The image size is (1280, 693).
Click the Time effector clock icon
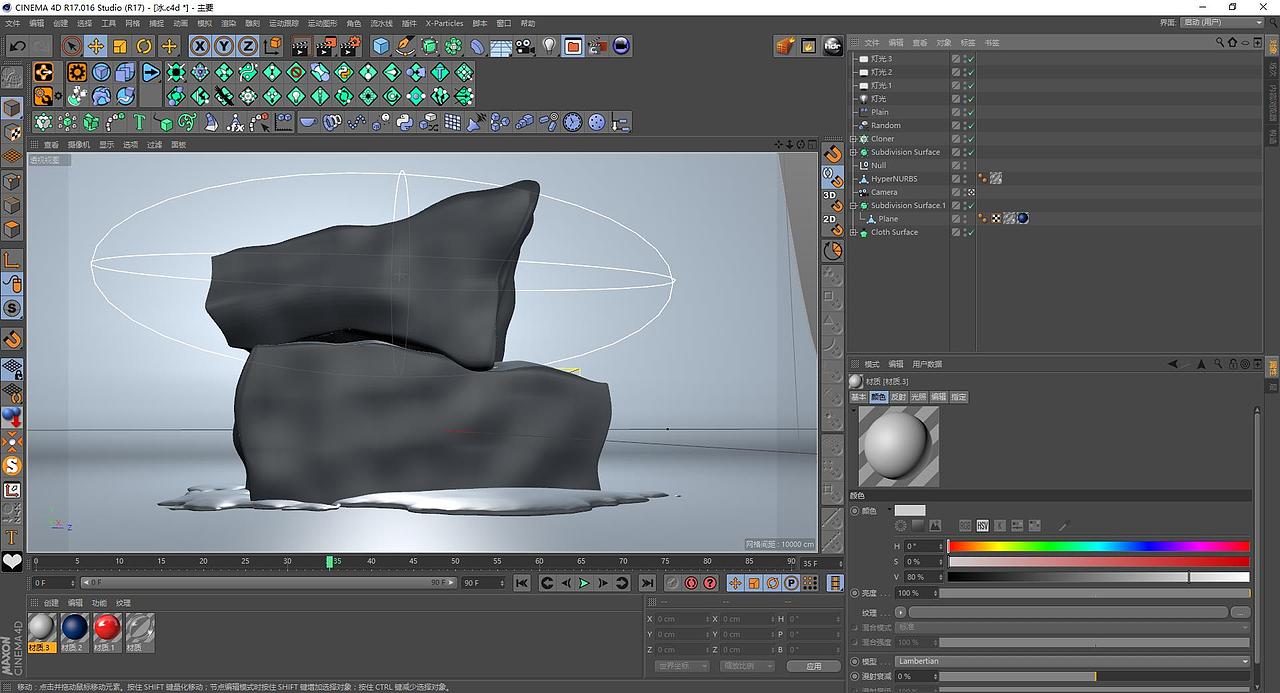[x=572, y=122]
